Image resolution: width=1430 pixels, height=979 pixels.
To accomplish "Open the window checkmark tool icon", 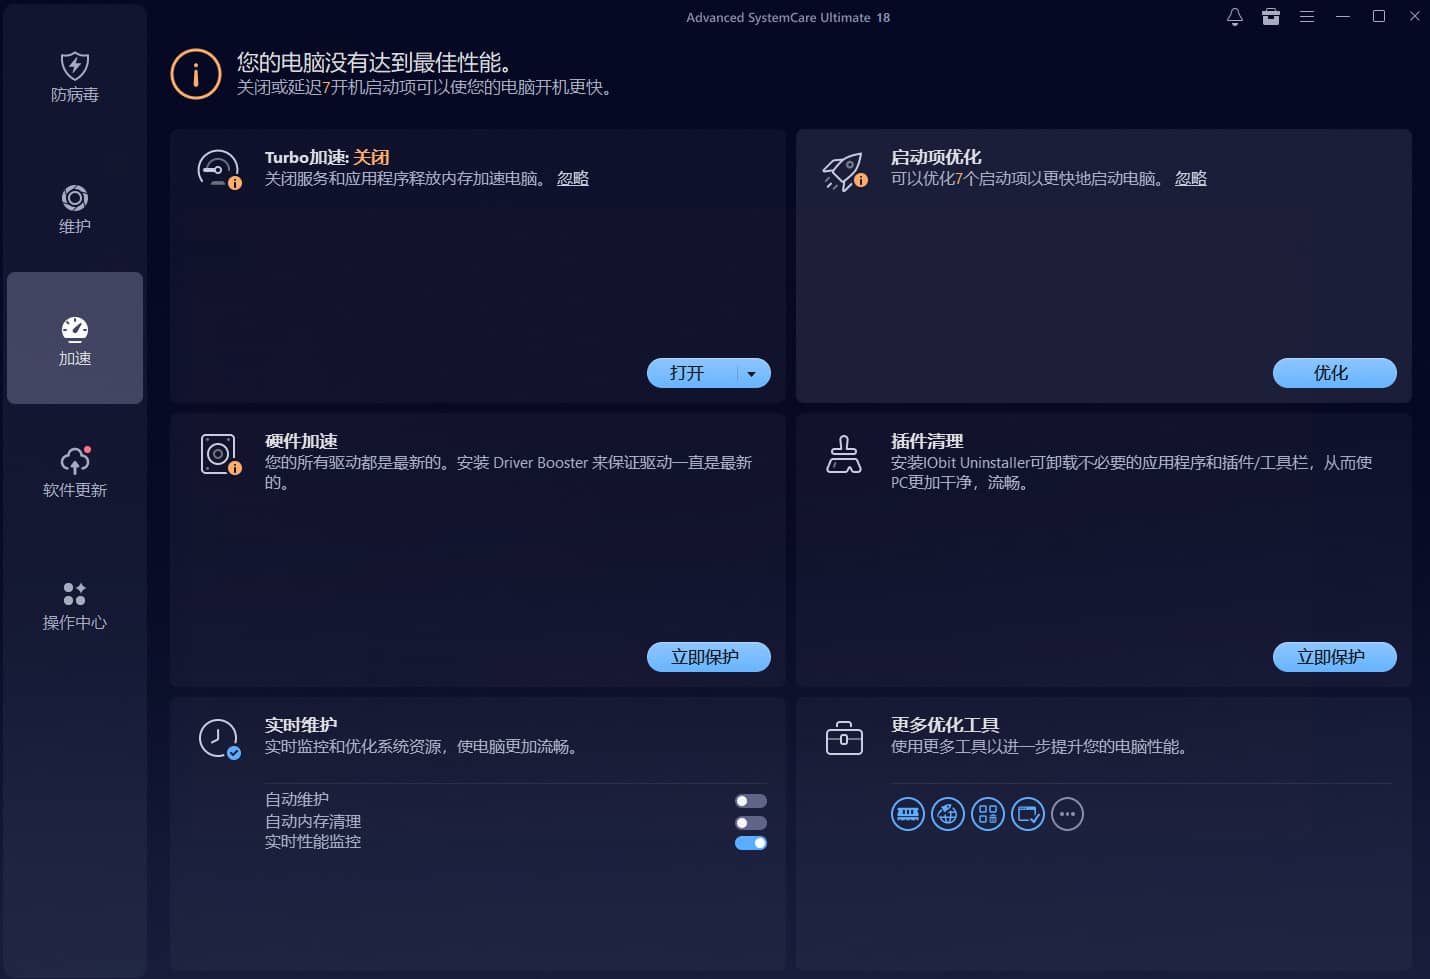I will (x=1028, y=814).
